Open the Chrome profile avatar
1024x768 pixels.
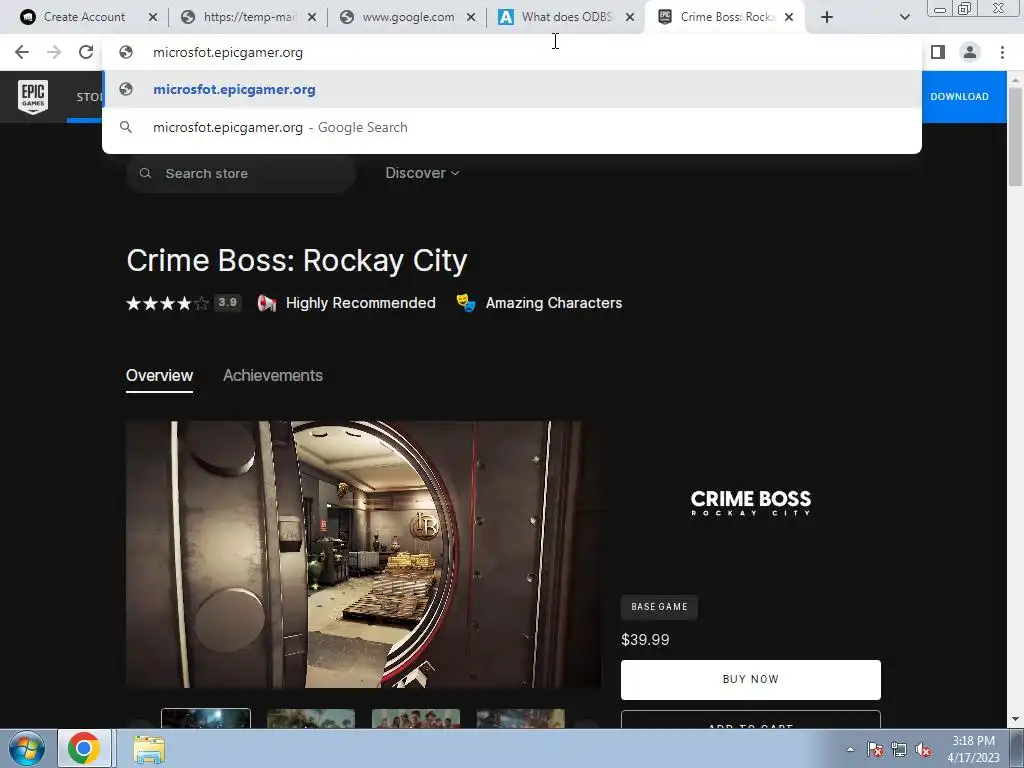tap(970, 52)
